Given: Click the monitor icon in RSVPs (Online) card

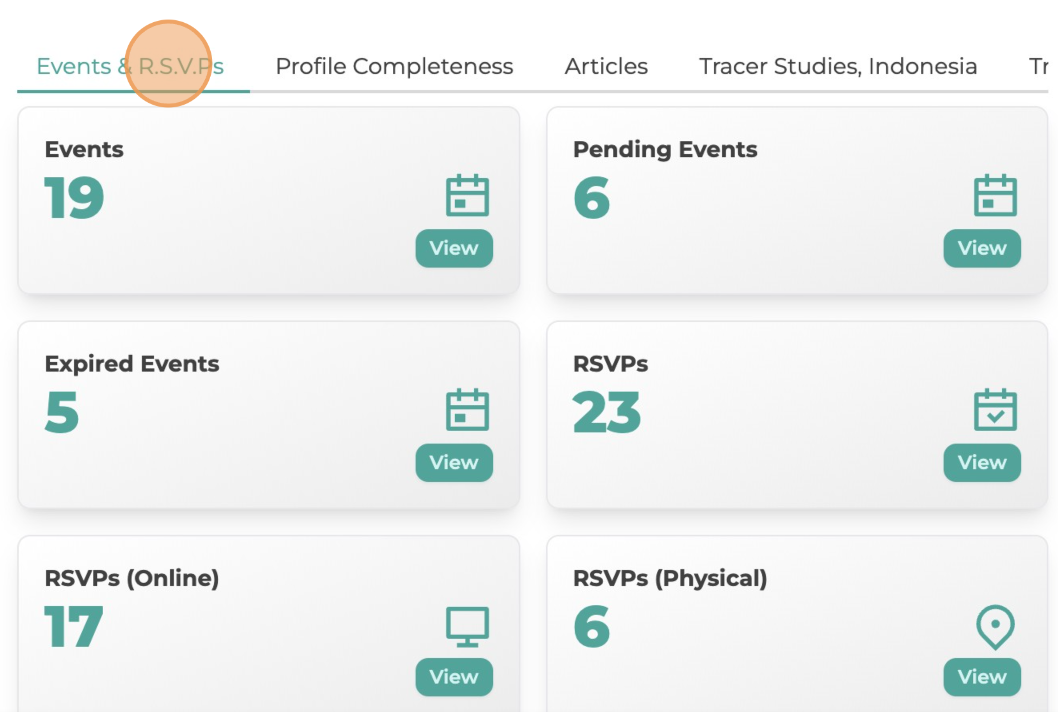Looking at the screenshot, I should pyautogui.click(x=468, y=627).
